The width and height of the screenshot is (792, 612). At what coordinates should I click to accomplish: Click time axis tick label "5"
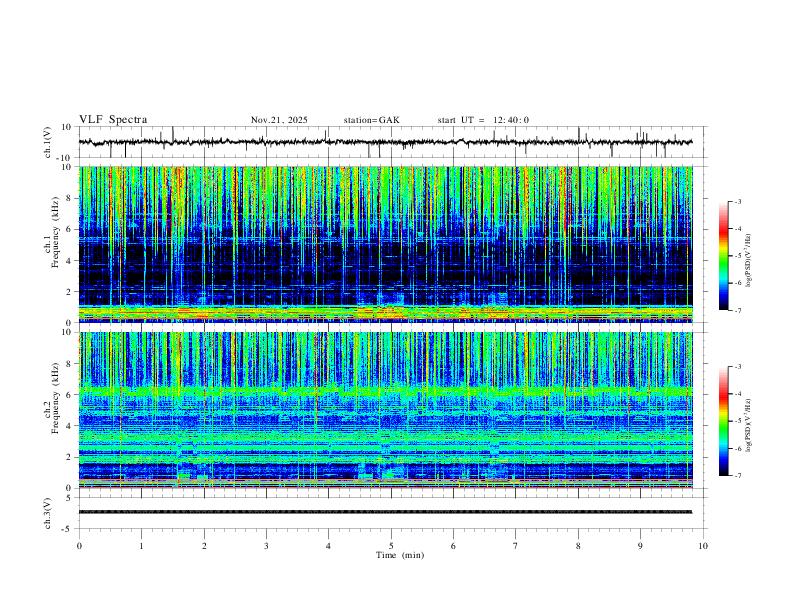(x=391, y=546)
